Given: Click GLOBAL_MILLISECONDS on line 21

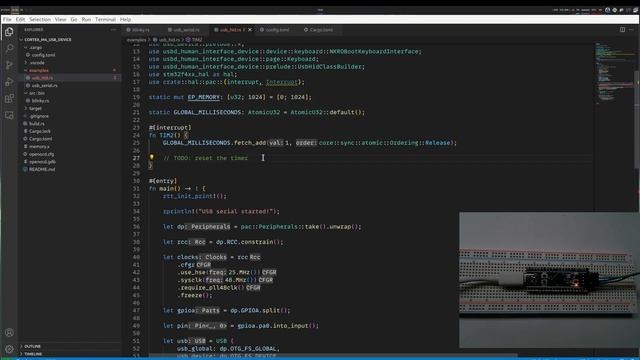Looking at the screenshot, I should tap(207, 112).
